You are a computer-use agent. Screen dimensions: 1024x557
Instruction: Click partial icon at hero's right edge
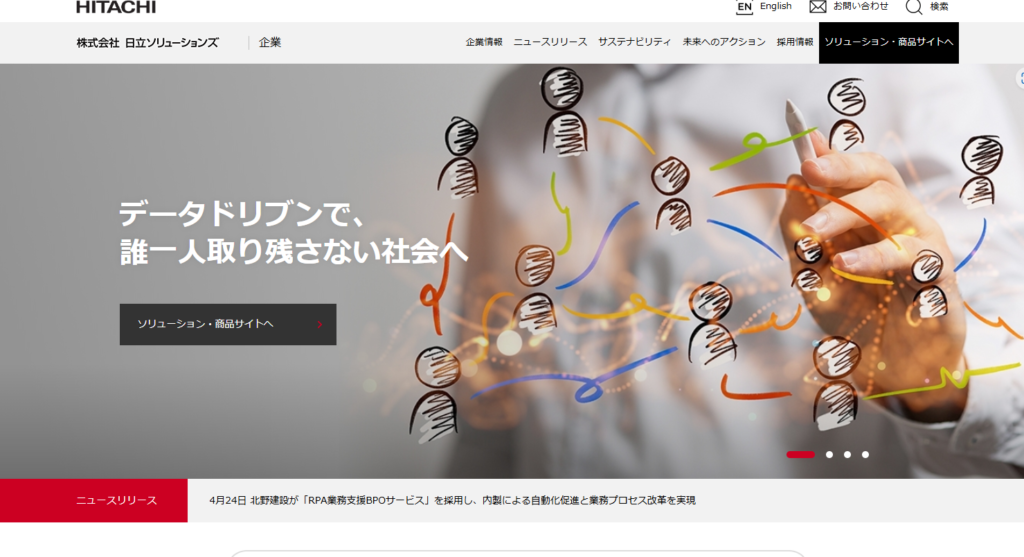pos(1019,78)
